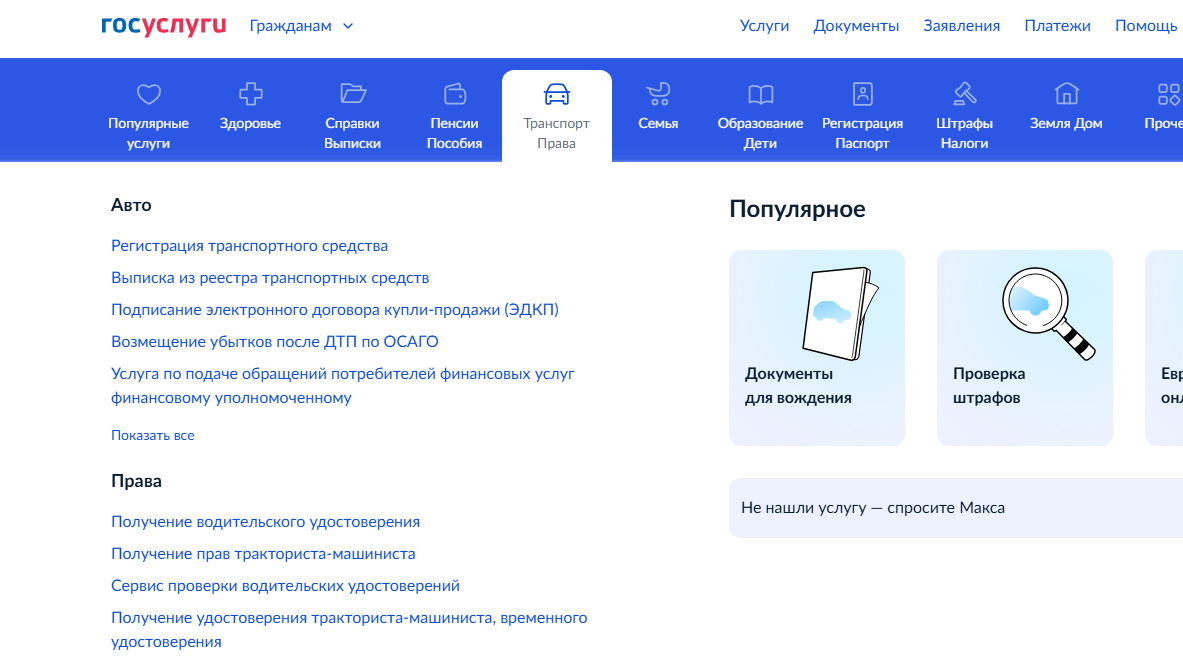
Task: Open Услуга по подаче обращений потребителей link
Action: click(343, 386)
